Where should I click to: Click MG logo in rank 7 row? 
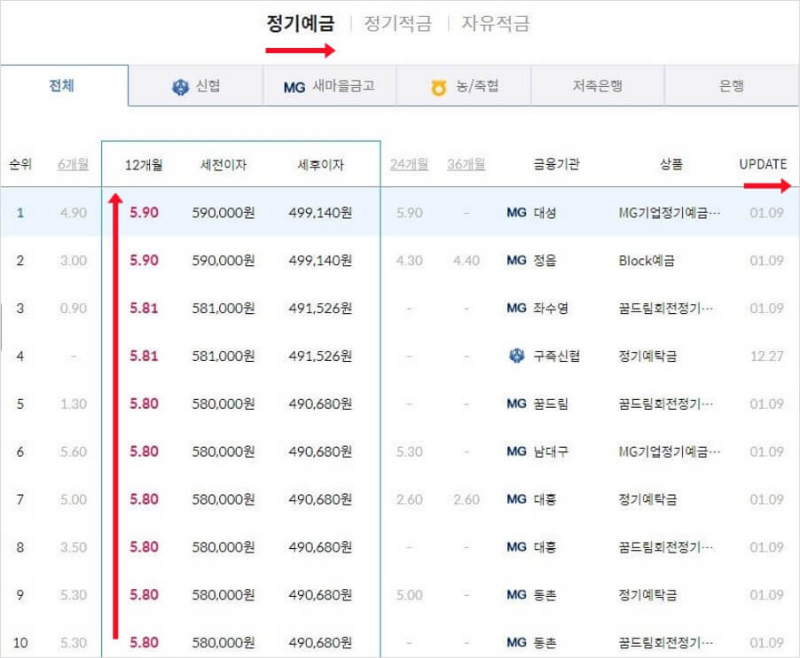click(516, 499)
